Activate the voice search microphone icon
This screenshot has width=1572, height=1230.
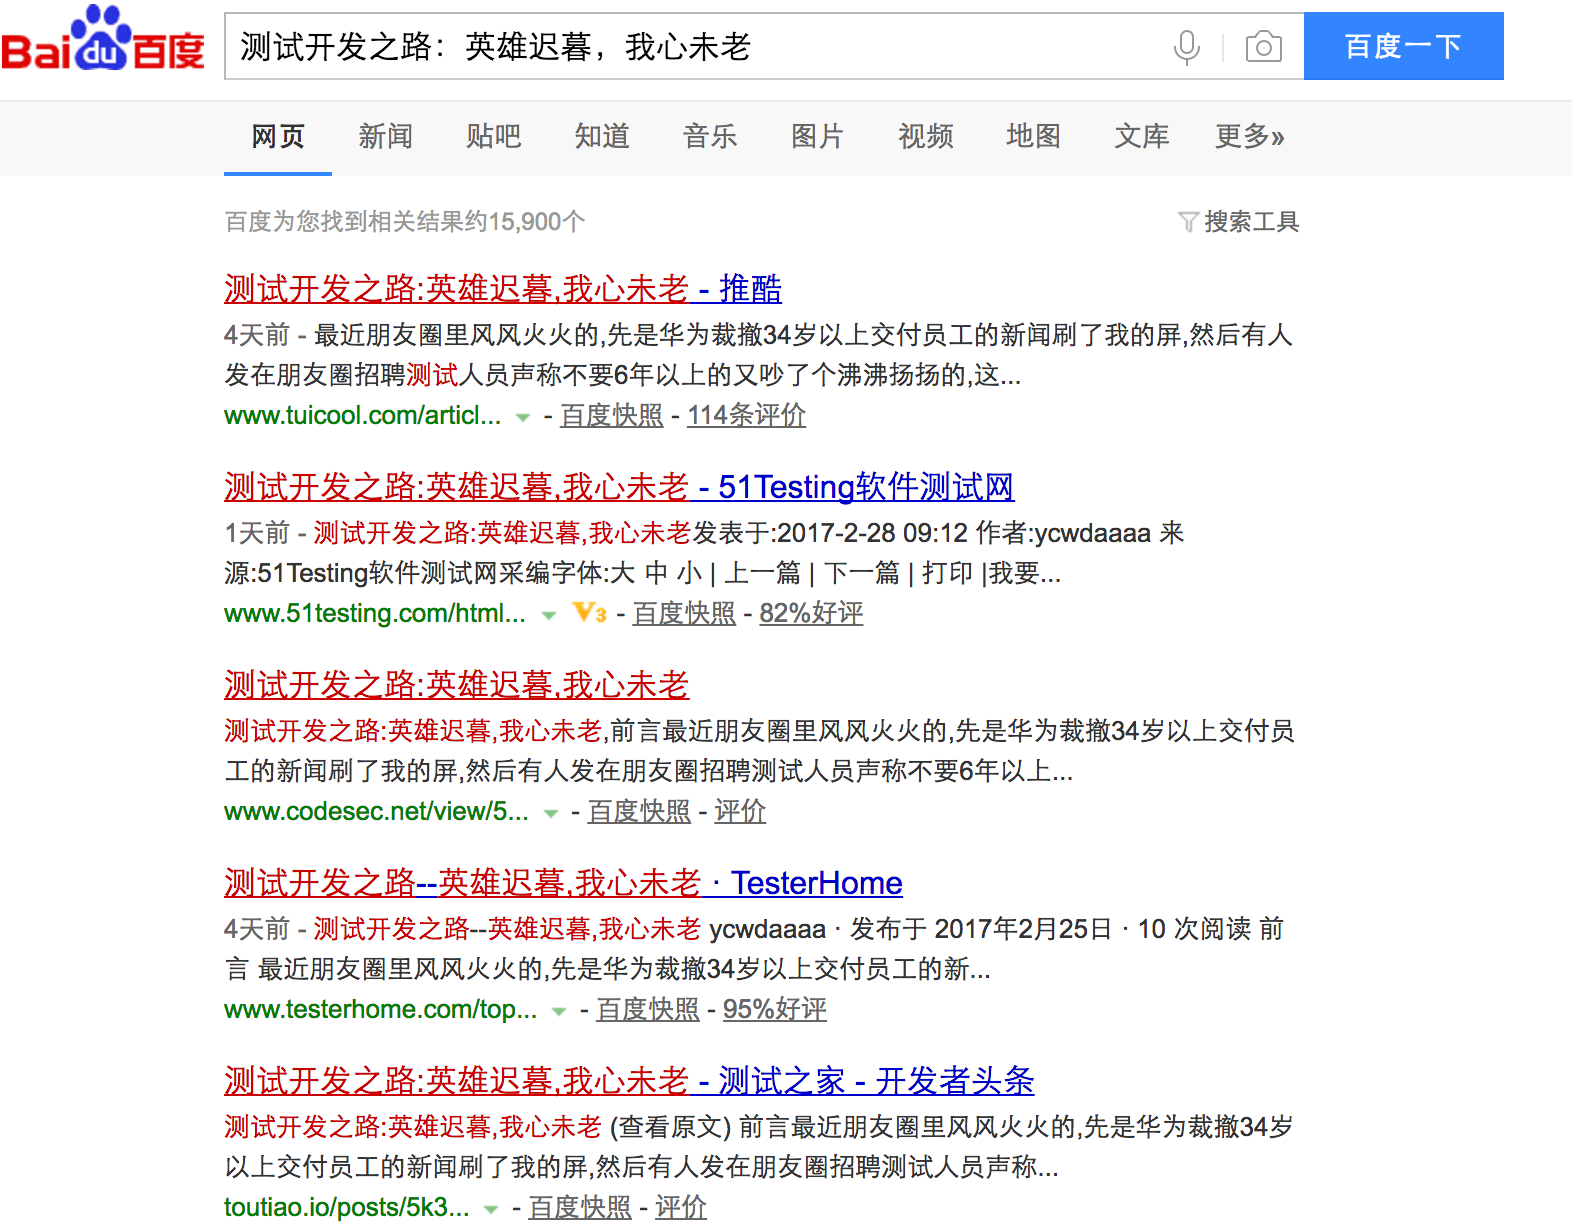click(x=1187, y=47)
